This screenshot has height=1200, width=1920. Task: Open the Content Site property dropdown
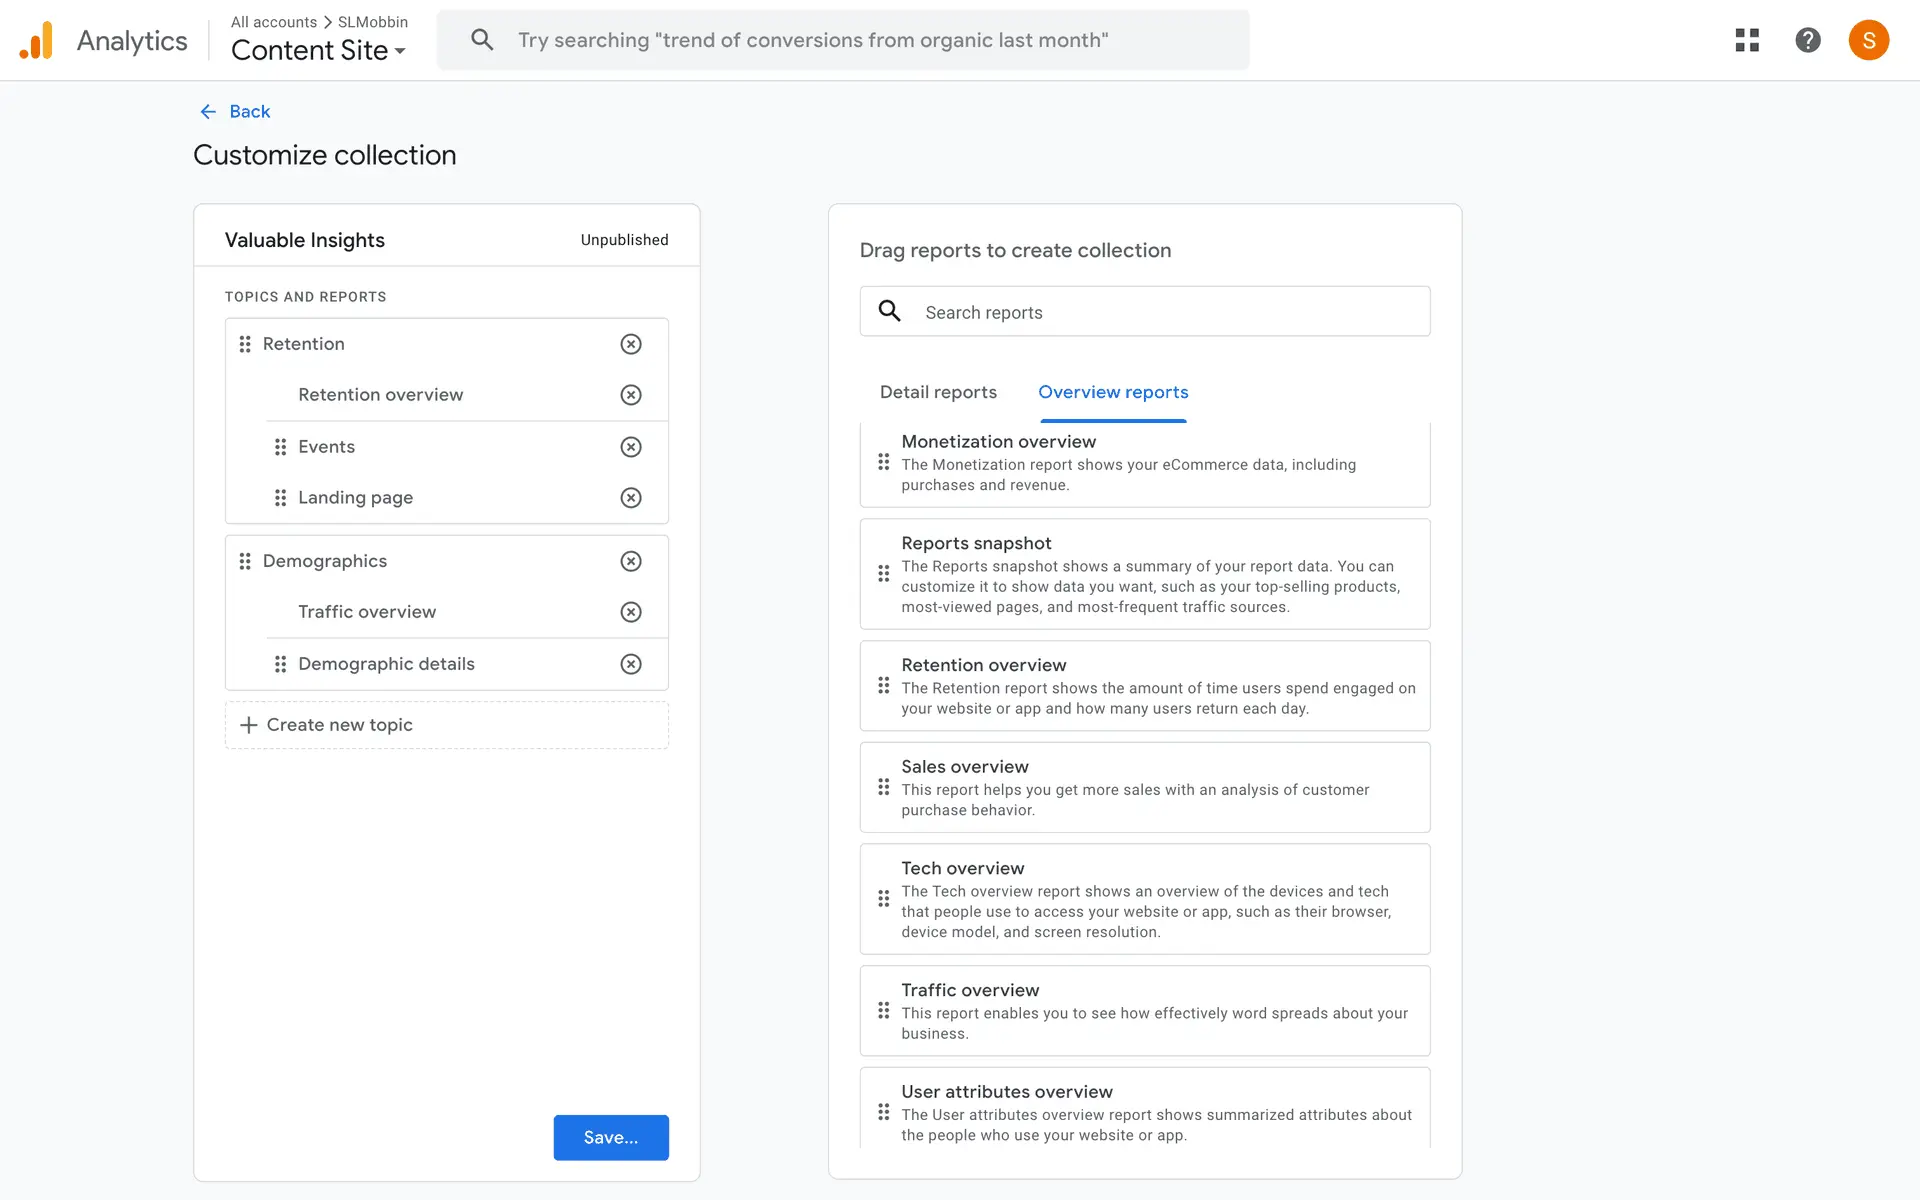tap(318, 50)
